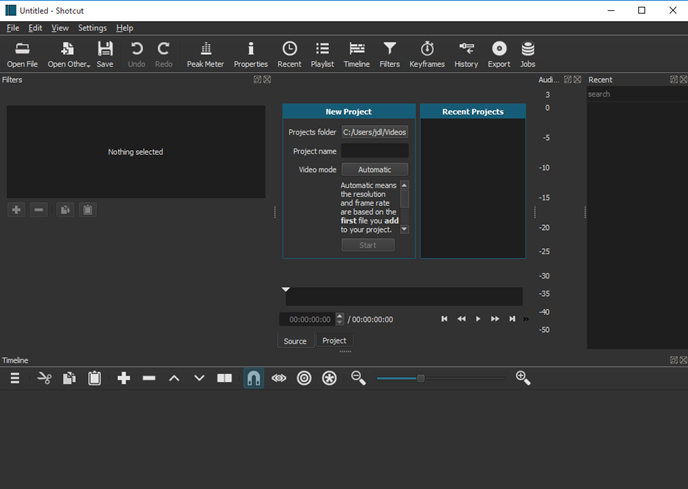Screen dimensions: 688x489
Task: Open the Edit menu
Action: [x=35, y=28]
